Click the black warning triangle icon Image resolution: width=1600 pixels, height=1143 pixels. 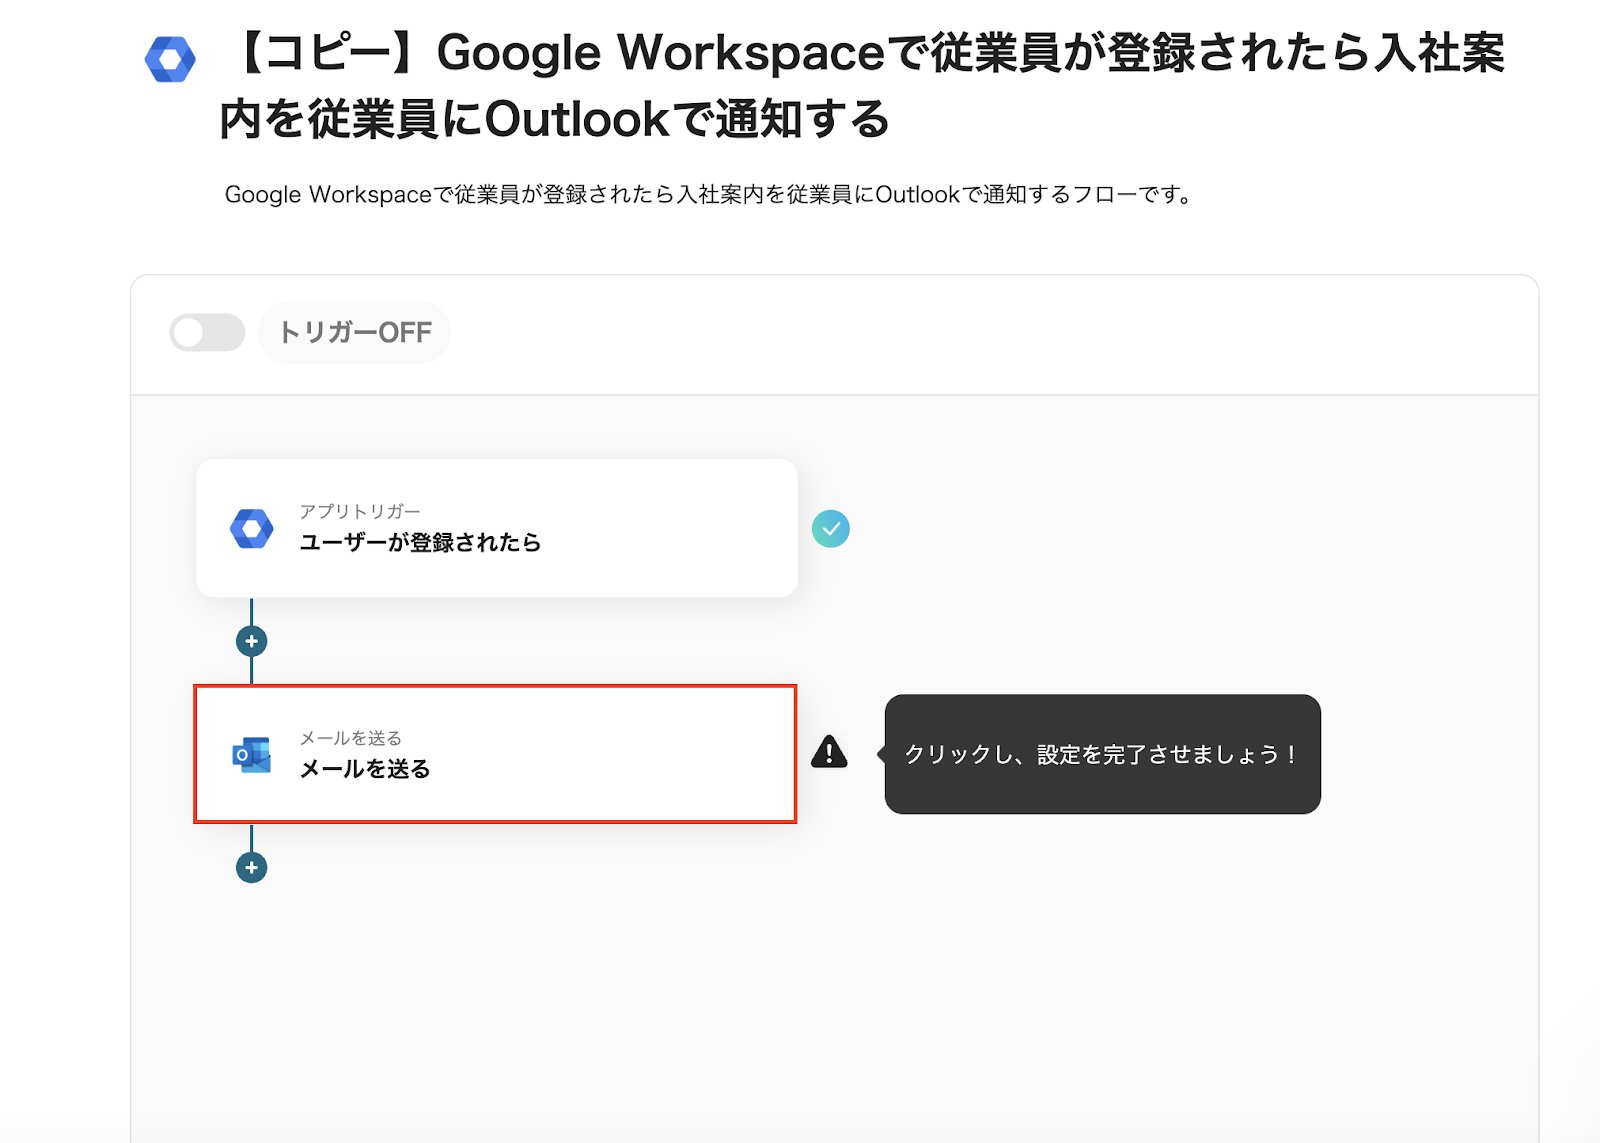coord(829,752)
